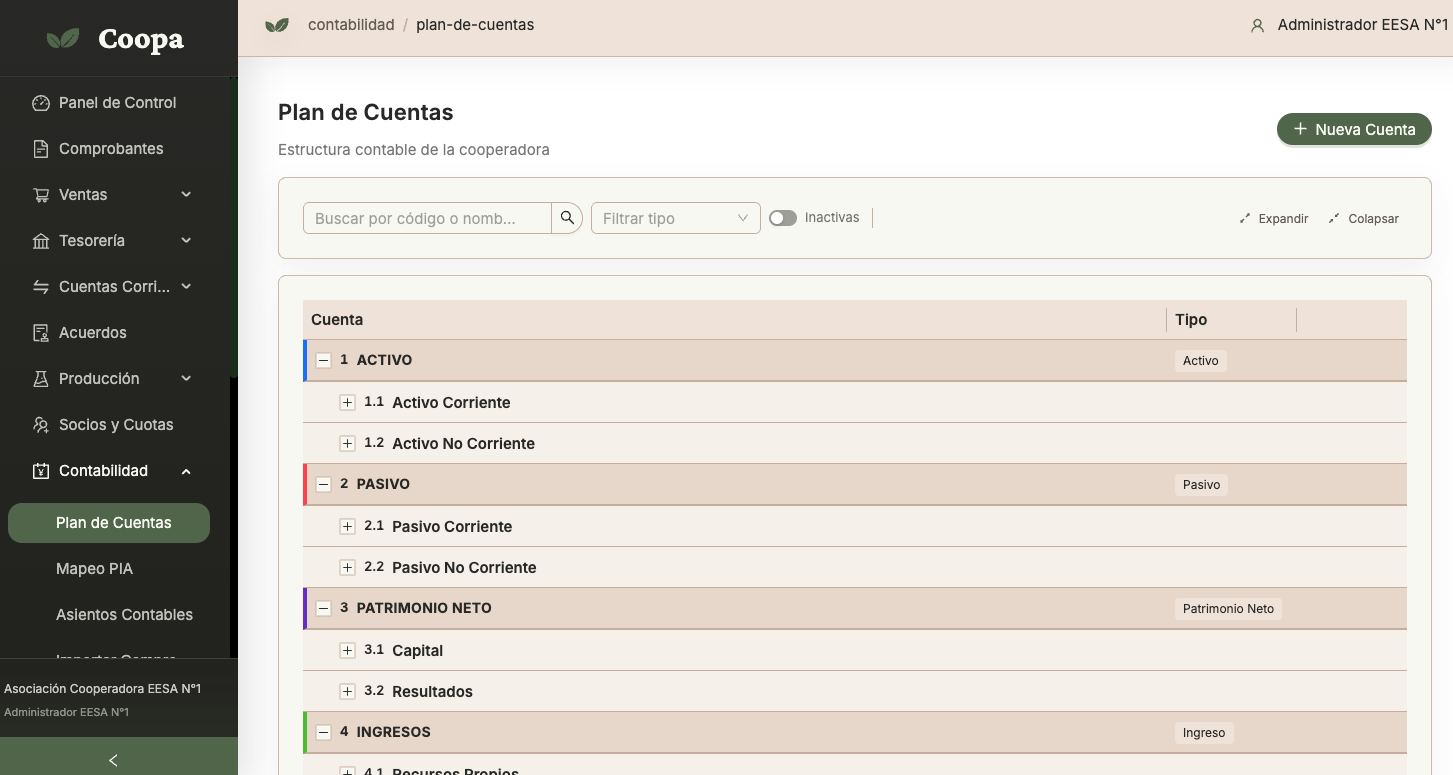Click the Expandir arrows icon
The image size is (1453, 775).
point(1245,218)
